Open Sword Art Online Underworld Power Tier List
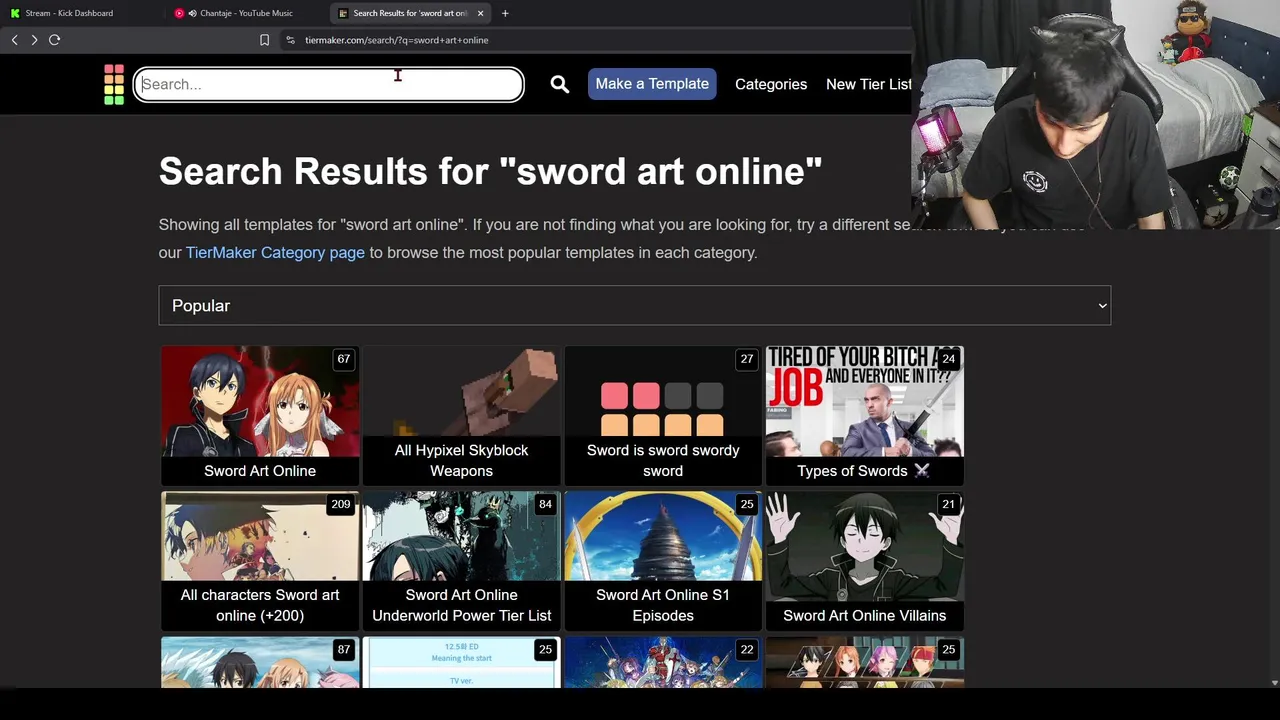Viewport: 1280px width, 720px height. point(461,560)
